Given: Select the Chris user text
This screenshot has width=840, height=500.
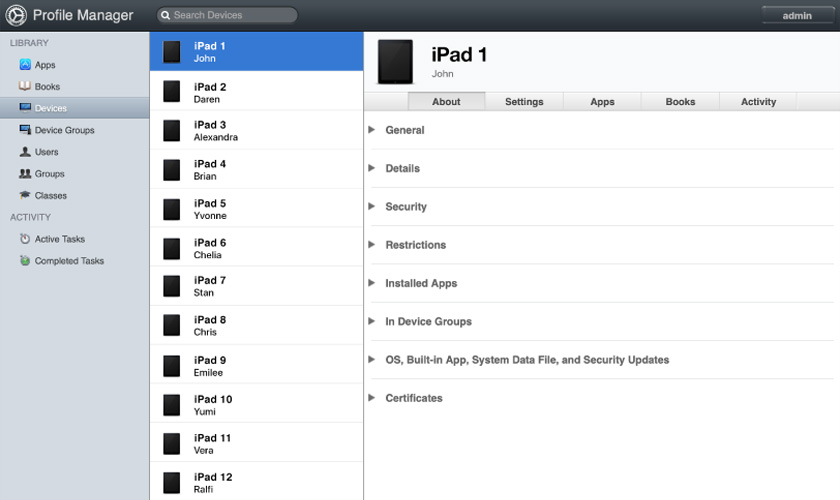Looking at the screenshot, I should (205, 332).
